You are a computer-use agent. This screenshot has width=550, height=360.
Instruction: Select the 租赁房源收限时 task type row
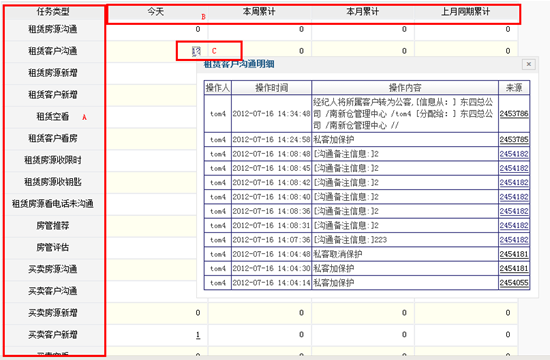click(53, 160)
